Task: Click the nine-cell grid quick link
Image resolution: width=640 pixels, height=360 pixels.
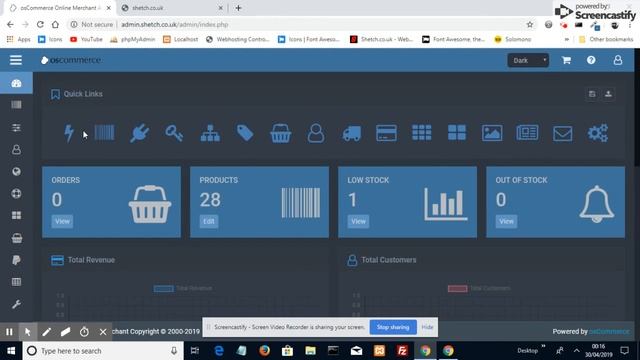Action: pos(422,133)
